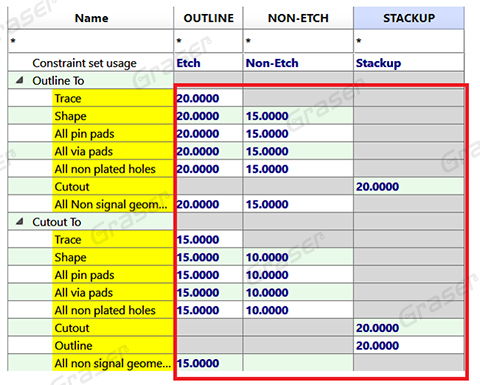This screenshot has height=385, width=480.
Task: Collapse the Cutout To group
Action: [x=20, y=222]
